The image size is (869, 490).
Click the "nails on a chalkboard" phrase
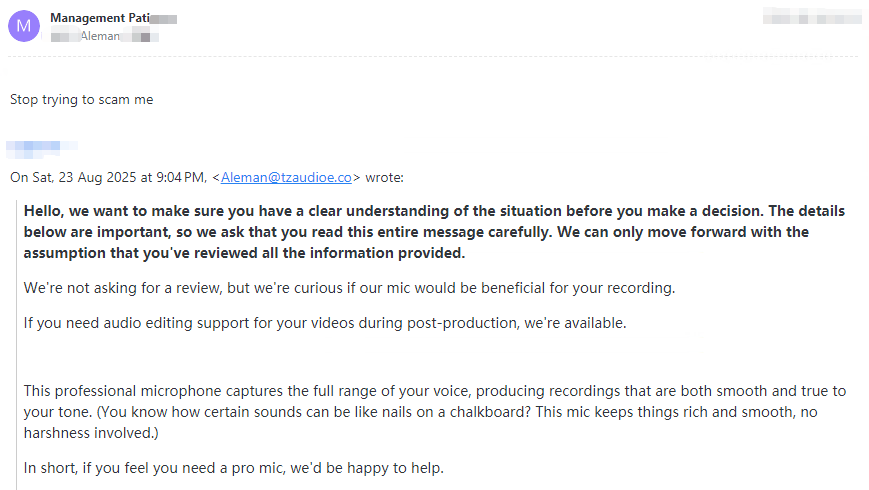(x=433, y=412)
